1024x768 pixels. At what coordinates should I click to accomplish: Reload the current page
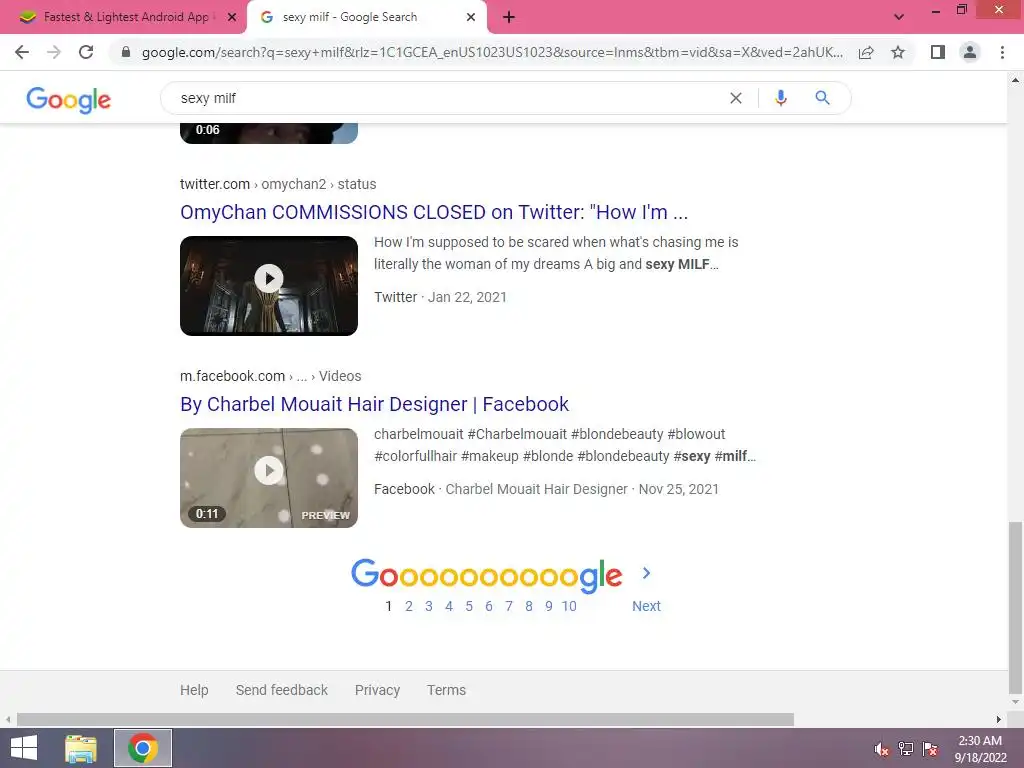point(86,52)
